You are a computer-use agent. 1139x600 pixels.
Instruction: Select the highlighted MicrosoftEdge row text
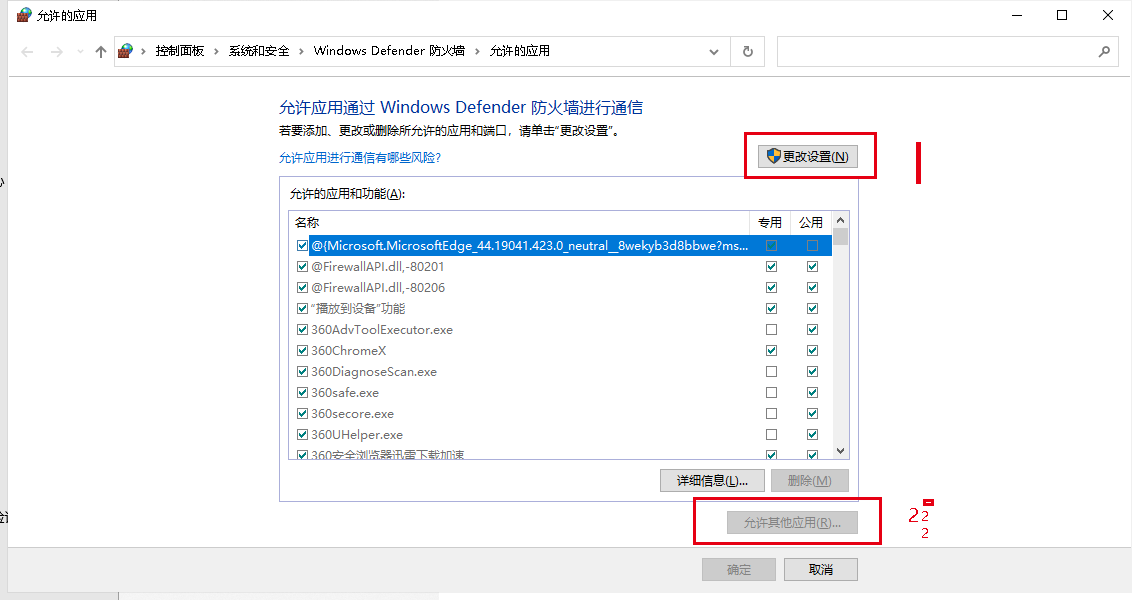click(530, 246)
